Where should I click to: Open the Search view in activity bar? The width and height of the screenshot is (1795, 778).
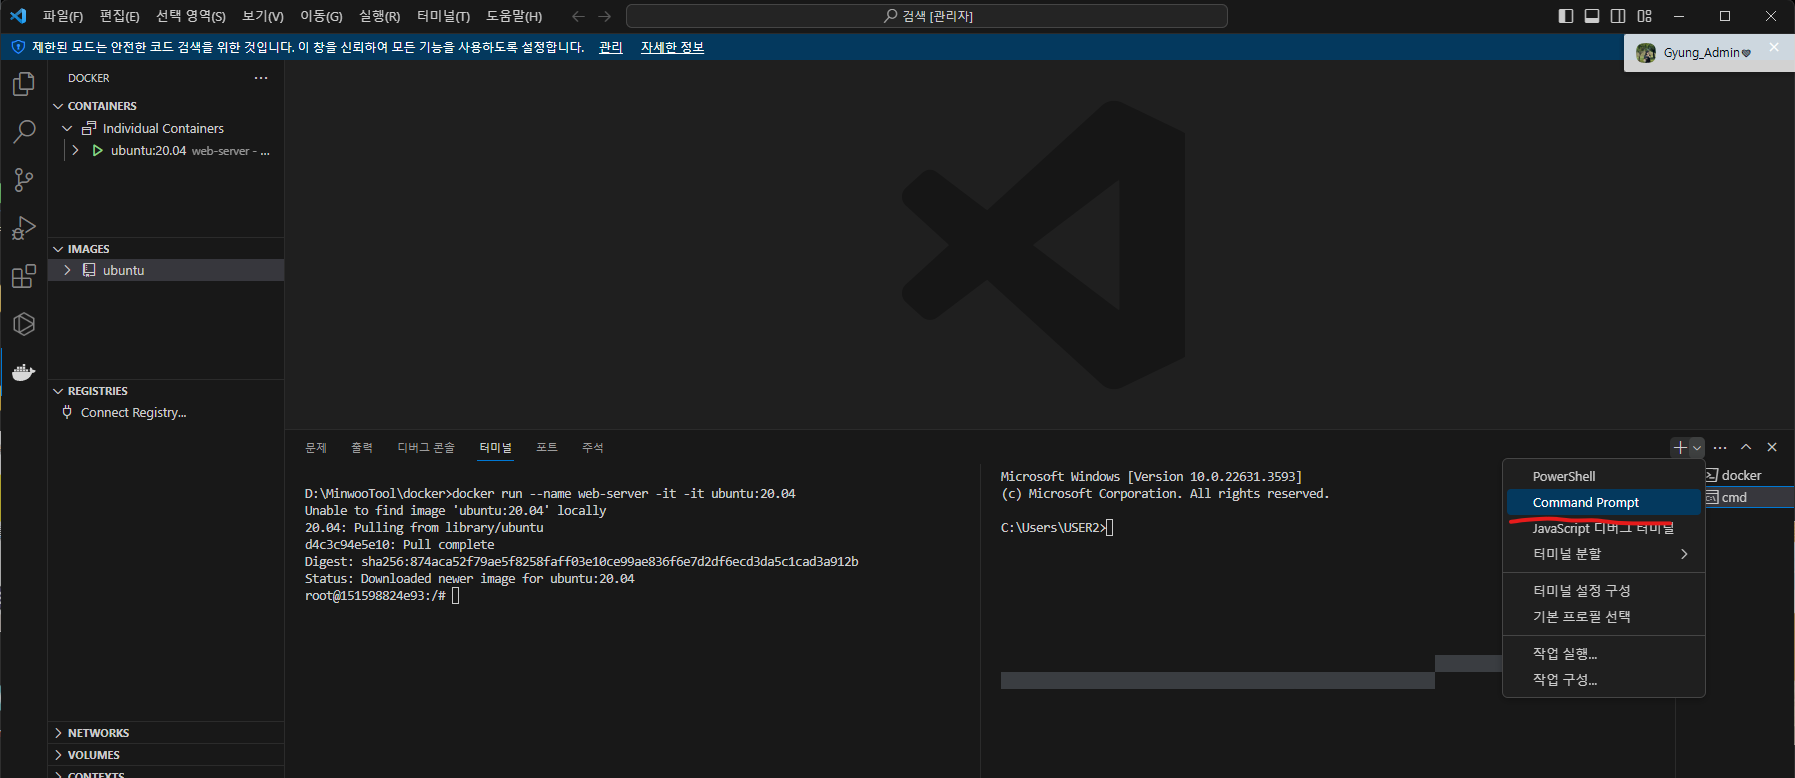pyautogui.click(x=24, y=132)
